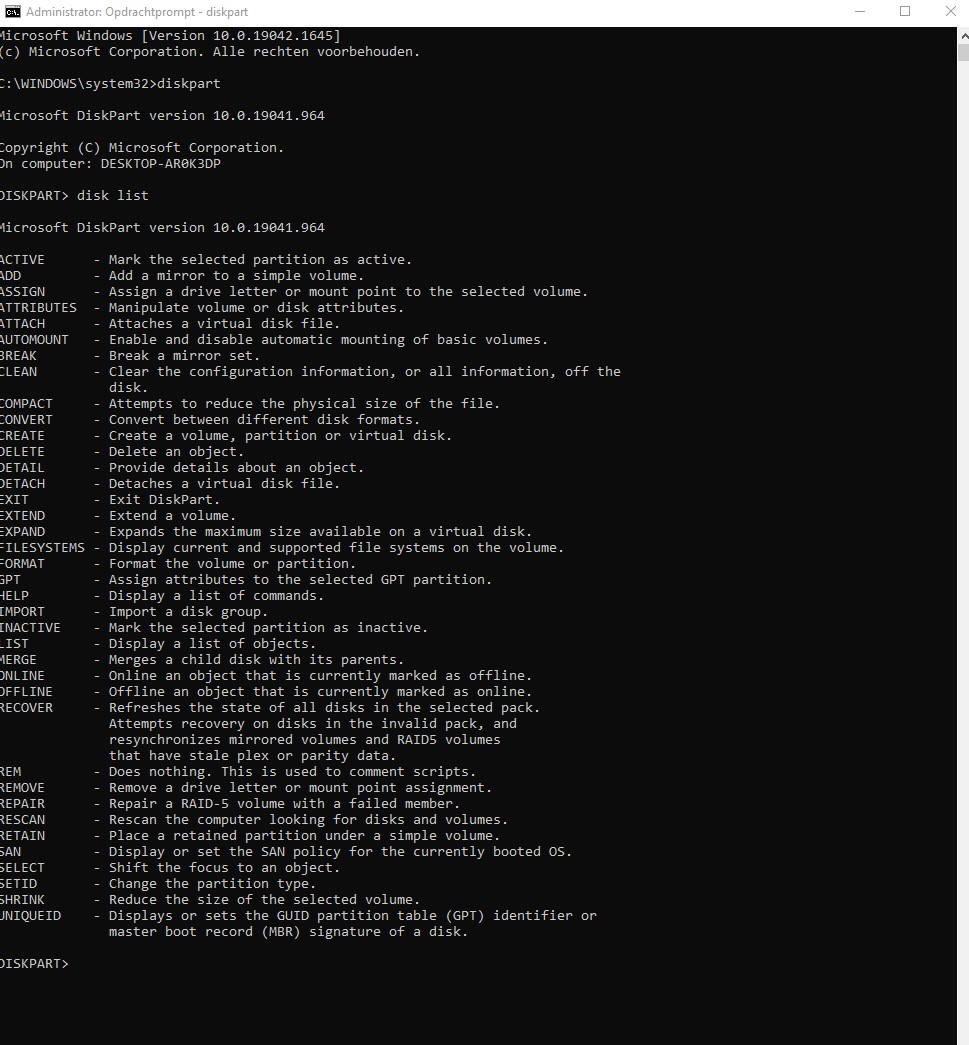
Task: Minimize the diskpart command window
Action: [x=860, y=12]
